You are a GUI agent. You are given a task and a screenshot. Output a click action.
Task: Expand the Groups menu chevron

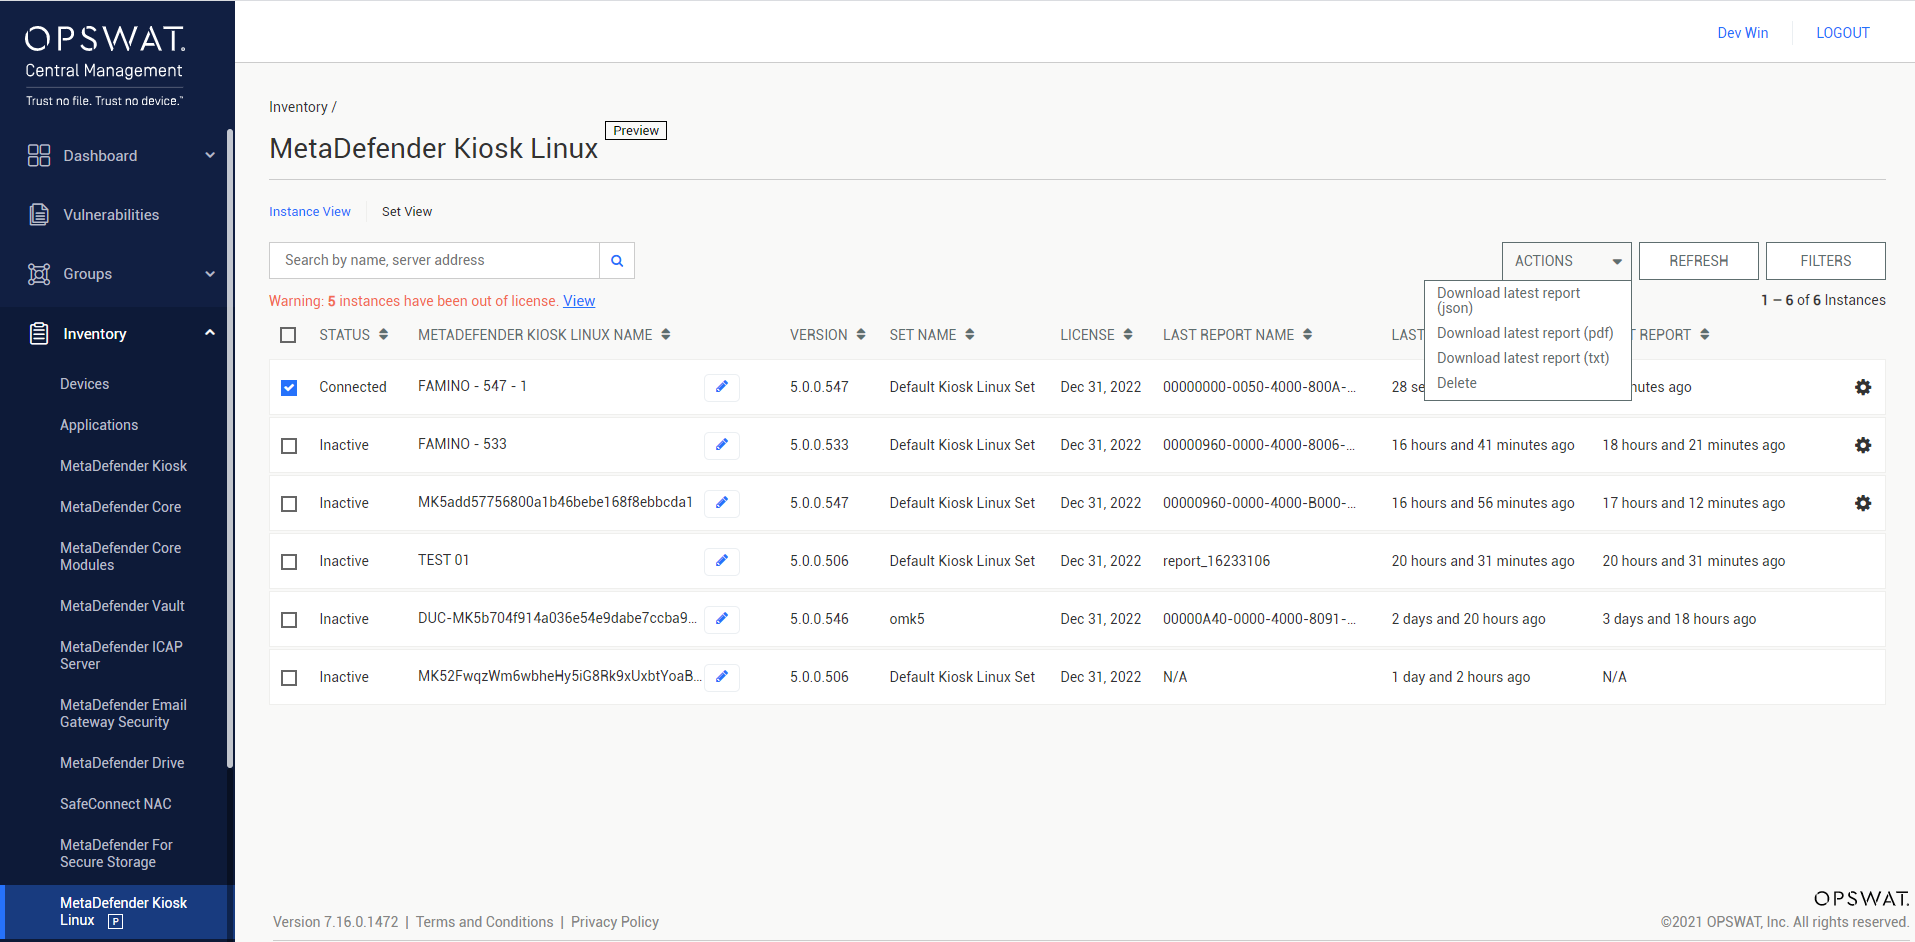coord(210,274)
